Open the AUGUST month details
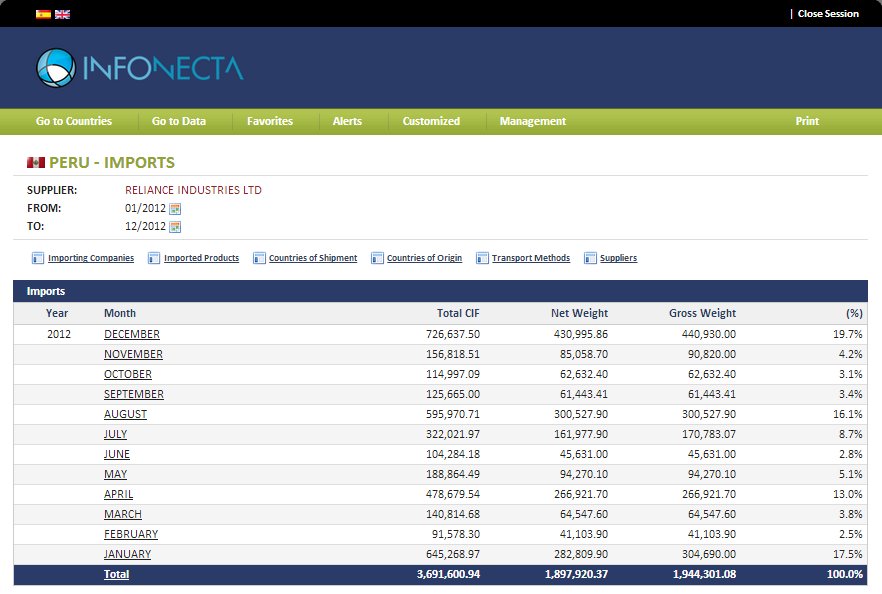The width and height of the screenshot is (882, 594). (125, 415)
